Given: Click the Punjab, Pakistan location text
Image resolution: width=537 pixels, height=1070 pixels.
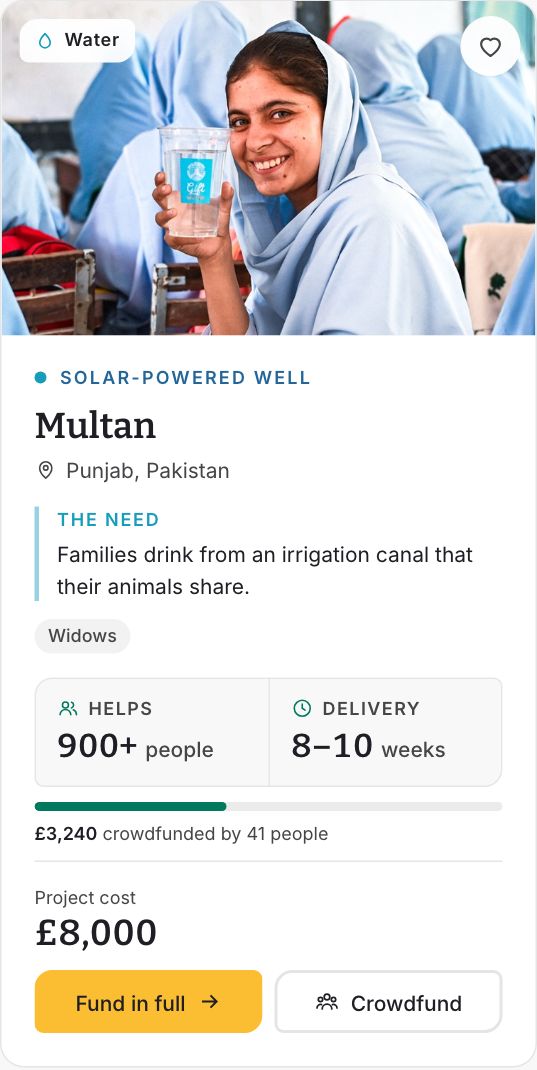Looking at the screenshot, I should (147, 471).
